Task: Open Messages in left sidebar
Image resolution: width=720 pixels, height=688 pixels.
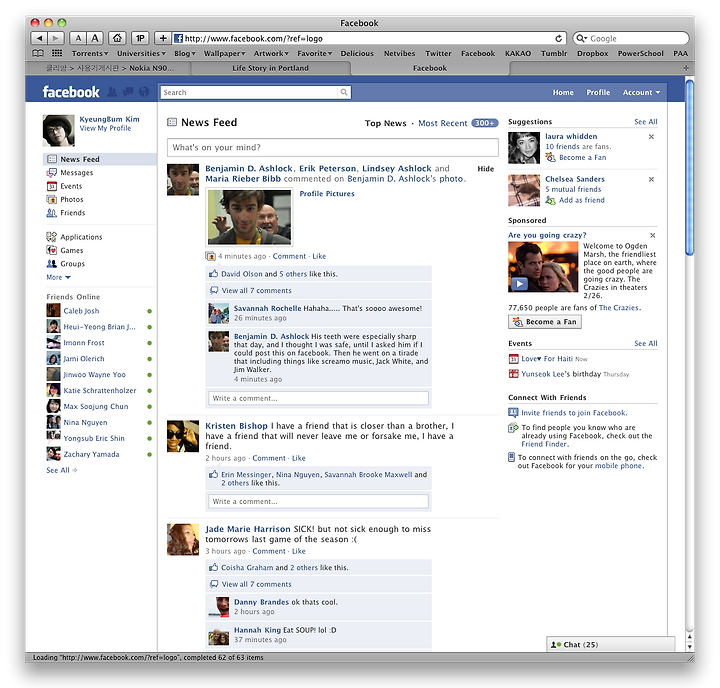Action: tap(77, 173)
